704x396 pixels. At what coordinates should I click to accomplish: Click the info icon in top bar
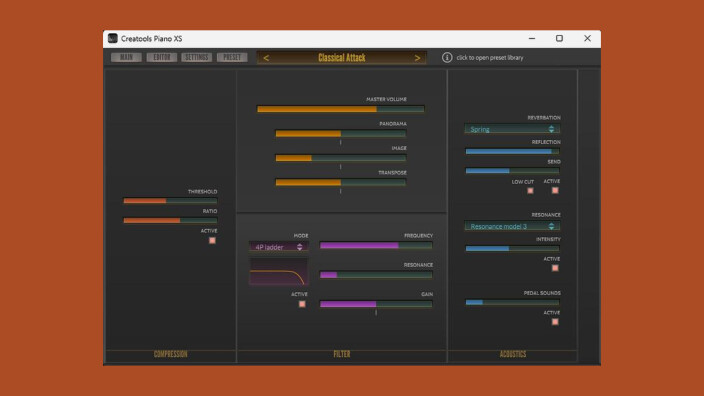(447, 57)
